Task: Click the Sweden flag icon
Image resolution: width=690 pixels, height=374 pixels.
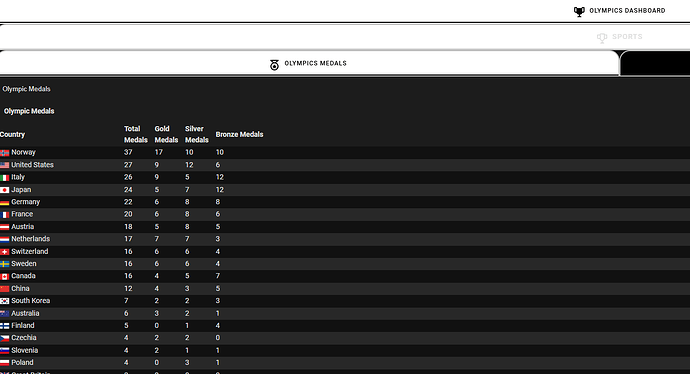Action: click(x=4, y=264)
